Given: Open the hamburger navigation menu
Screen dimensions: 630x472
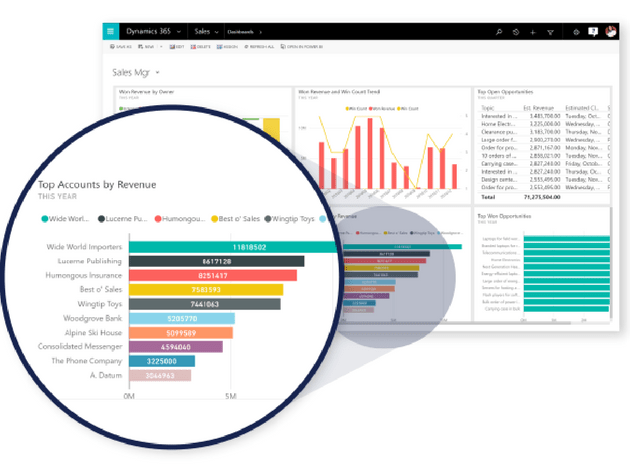Looking at the screenshot, I should (110, 31).
